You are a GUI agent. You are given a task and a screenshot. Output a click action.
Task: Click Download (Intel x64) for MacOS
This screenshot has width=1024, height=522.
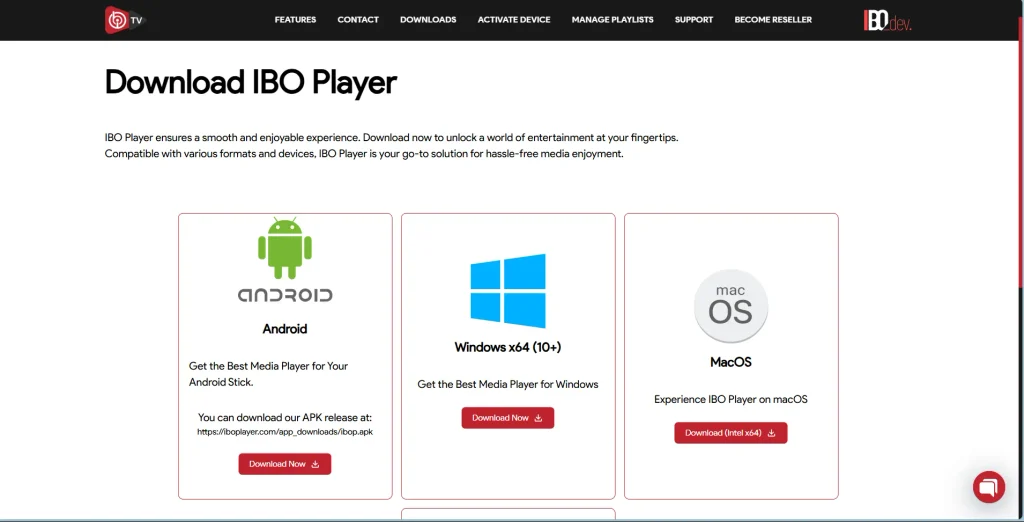[731, 432]
